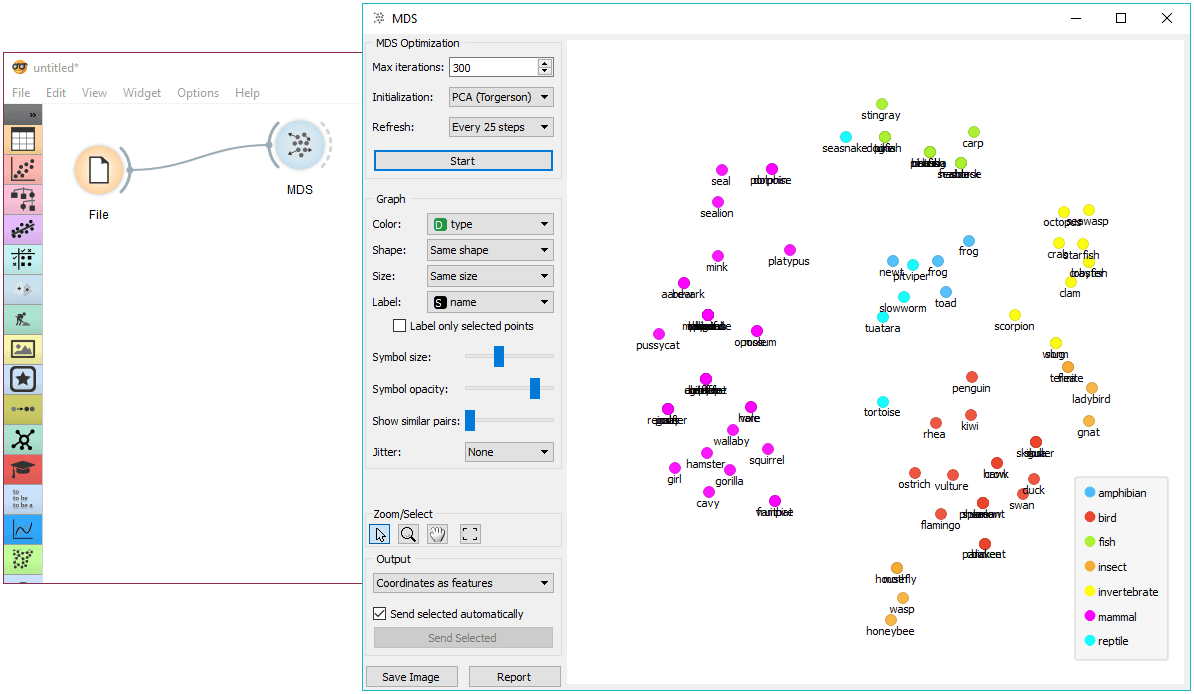Click the MDS widget node on canvas
The height and width of the screenshot is (694, 1194).
coord(299,145)
